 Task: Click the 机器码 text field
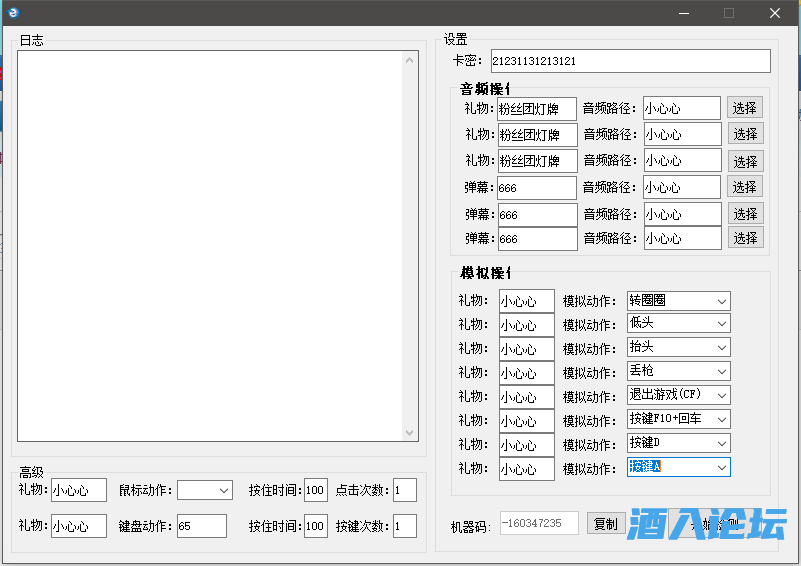(x=538, y=523)
